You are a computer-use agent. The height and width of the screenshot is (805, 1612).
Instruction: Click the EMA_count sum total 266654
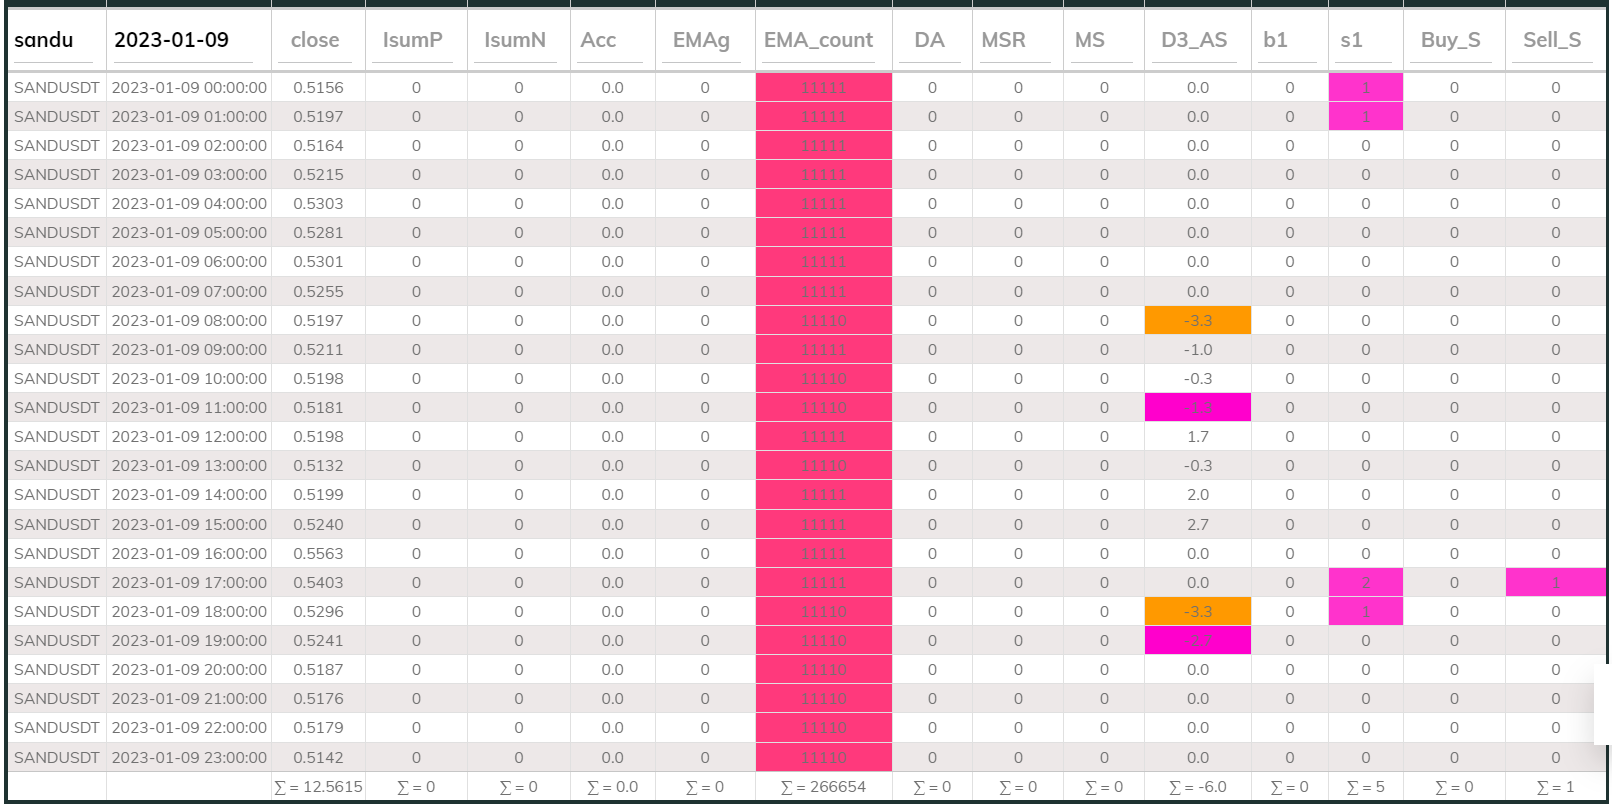tap(823, 787)
